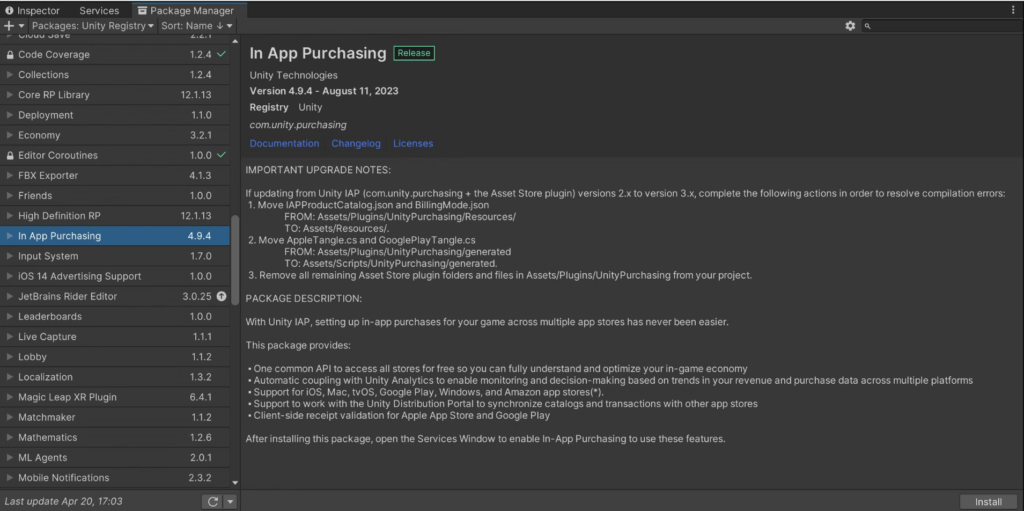Expand FBX Exporter versions arrow
The width and height of the screenshot is (1024, 511).
10,175
